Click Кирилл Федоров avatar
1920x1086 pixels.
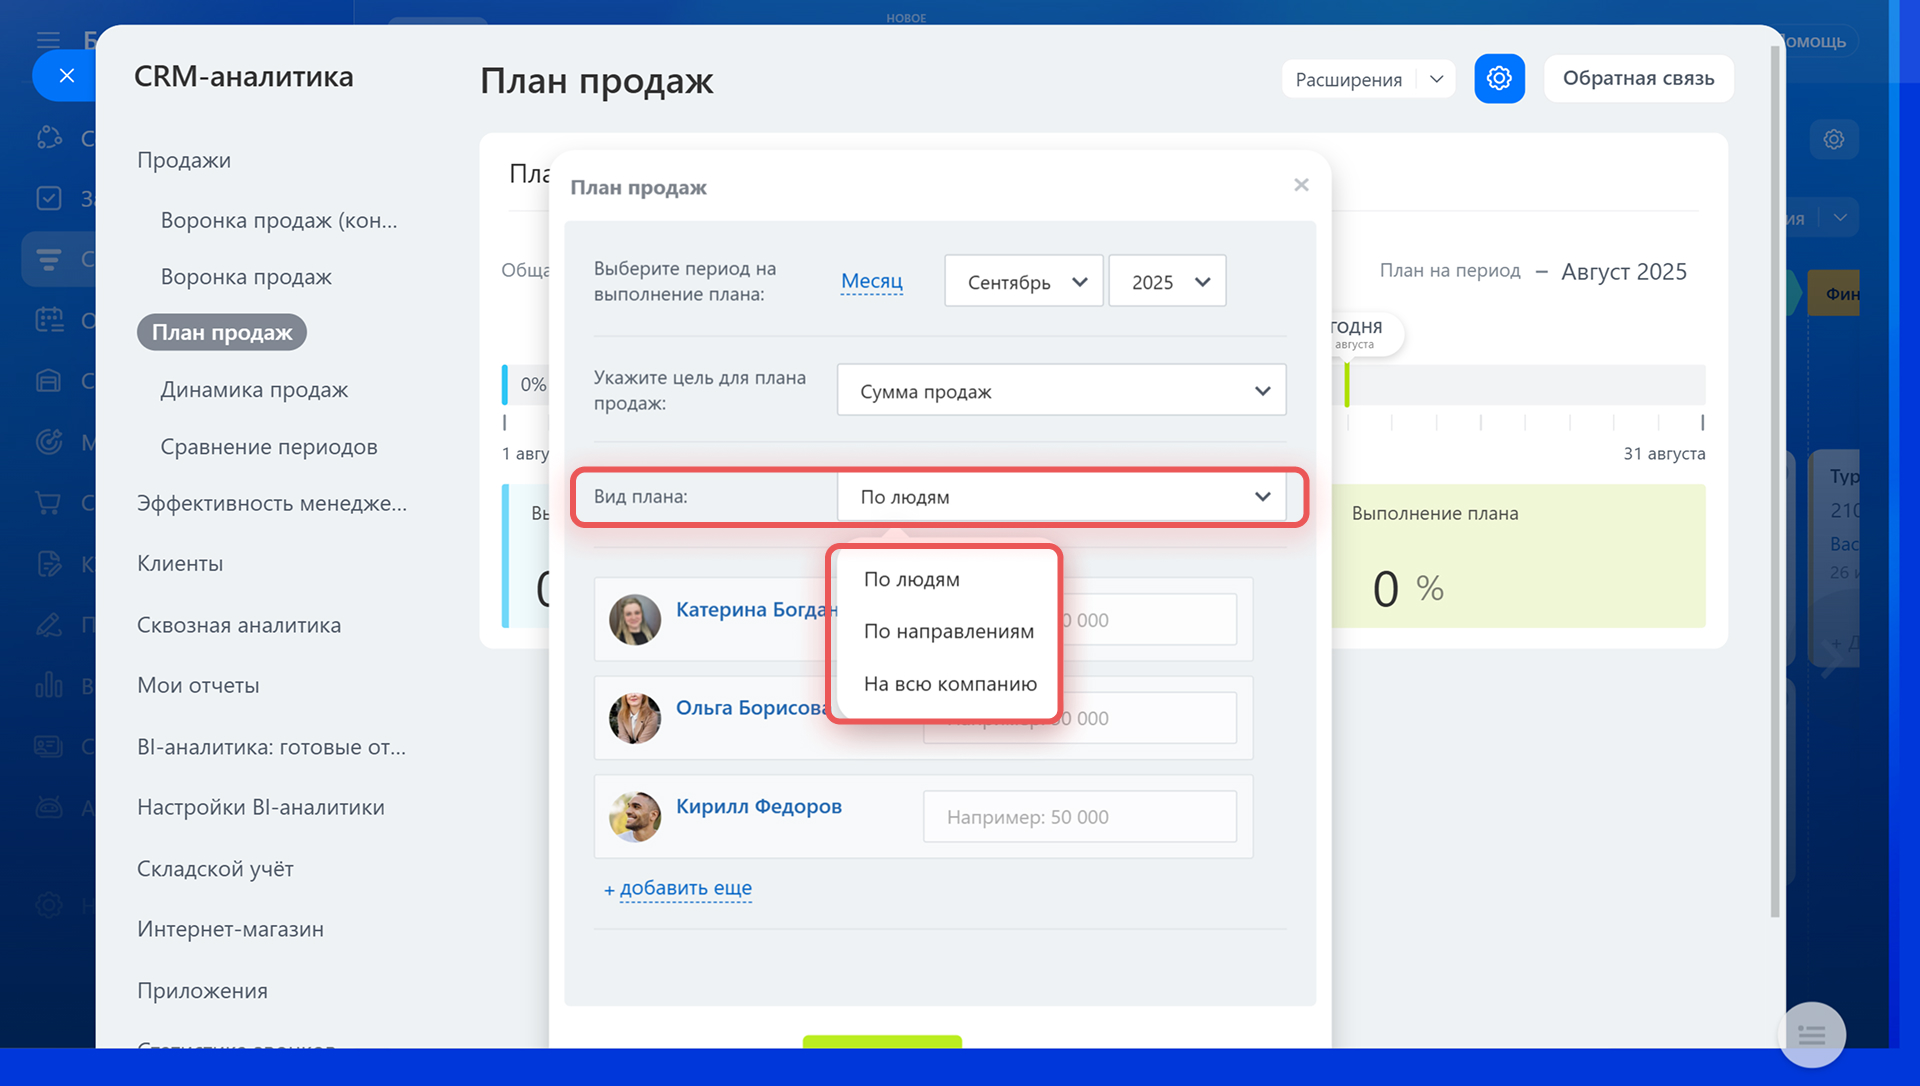[x=635, y=816]
